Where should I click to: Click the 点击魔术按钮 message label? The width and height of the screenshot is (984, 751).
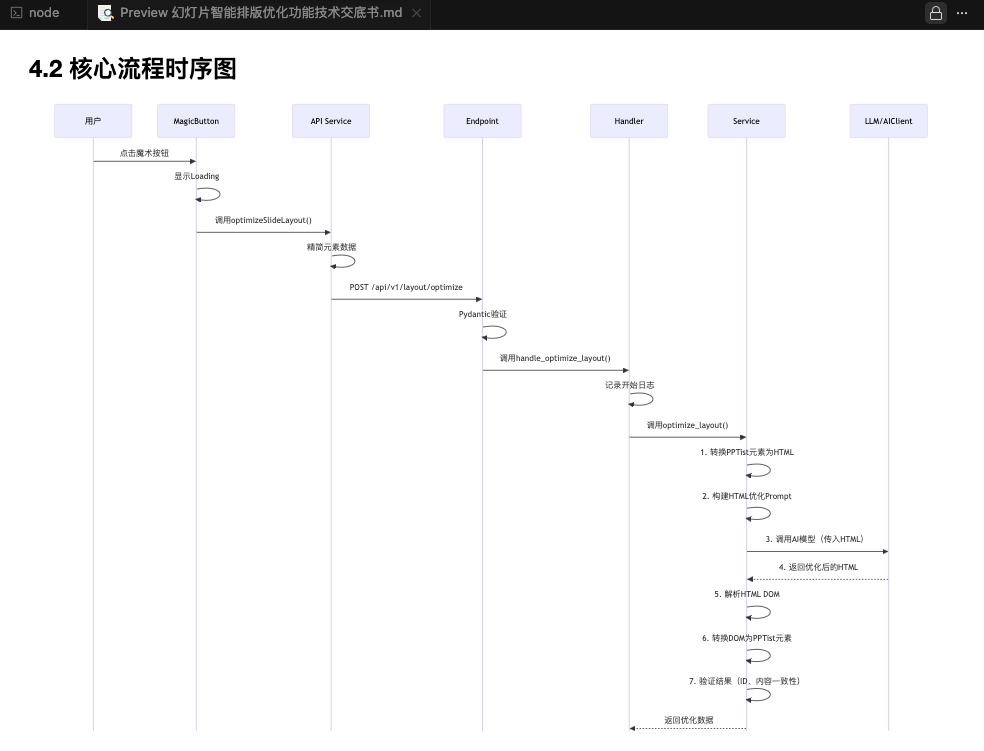click(x=144, y=153)
